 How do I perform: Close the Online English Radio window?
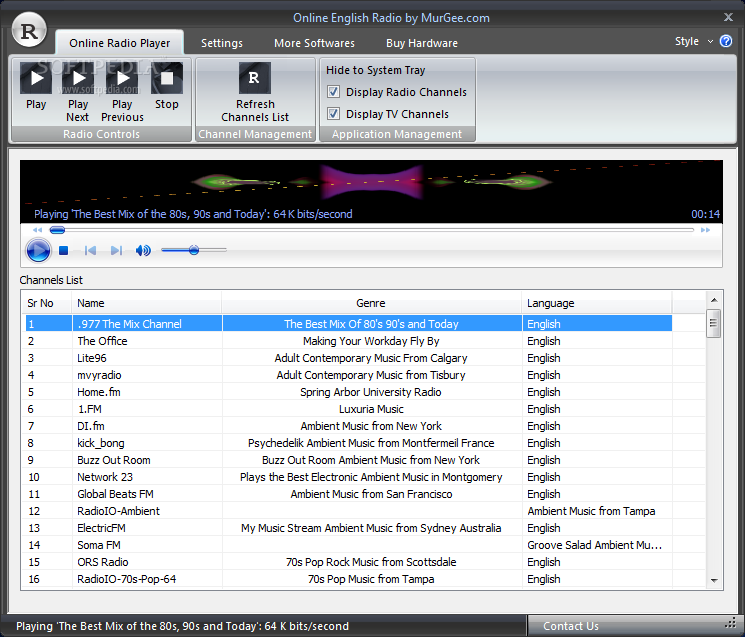[728, 17]
